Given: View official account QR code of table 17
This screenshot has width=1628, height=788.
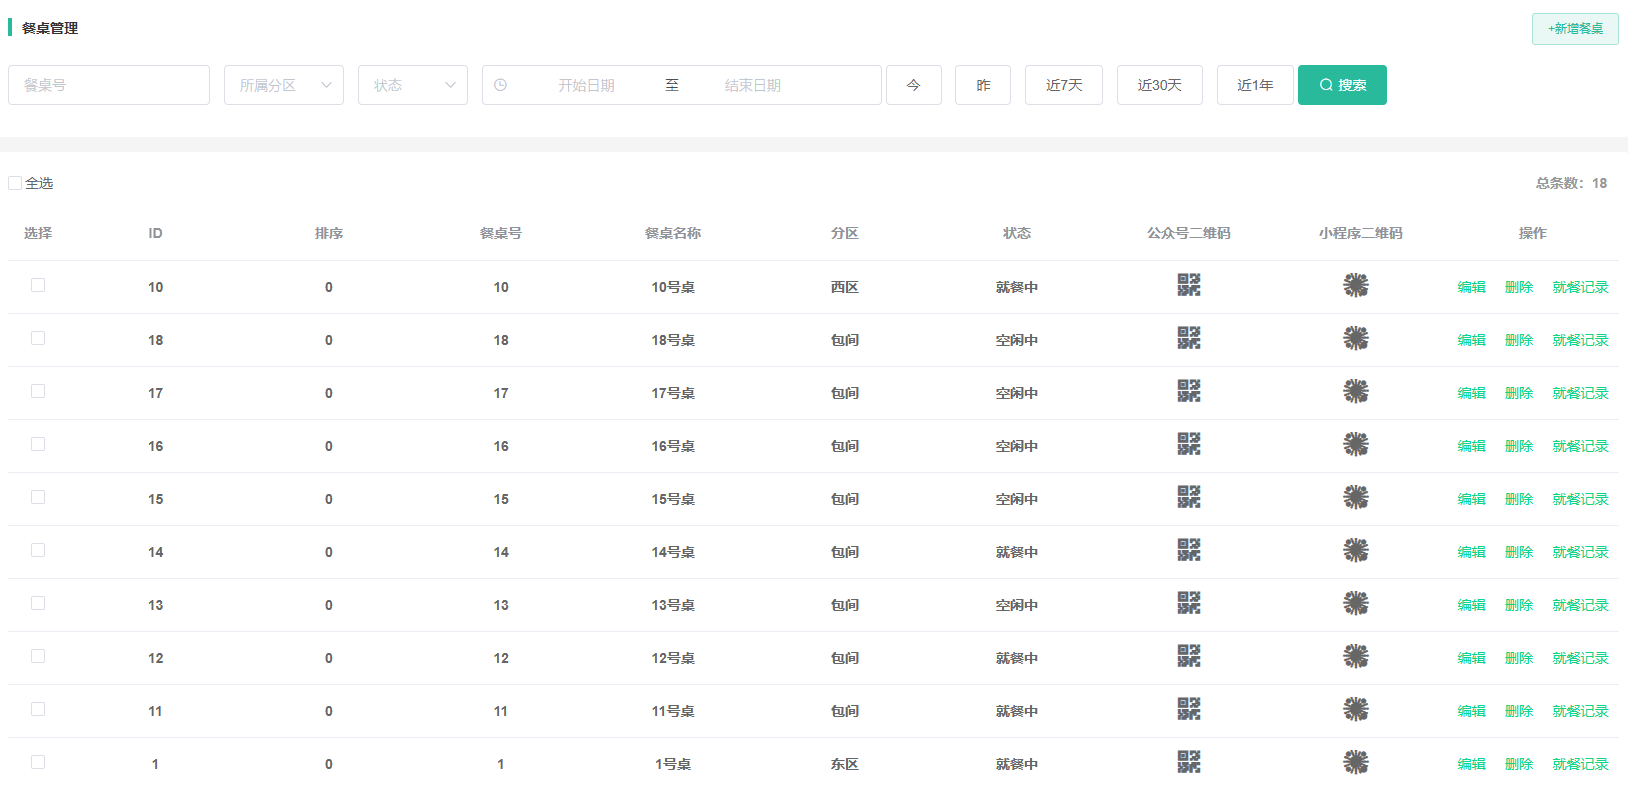Looking at the screenshot, I should pyautogui.click(x=1188, y=392).
